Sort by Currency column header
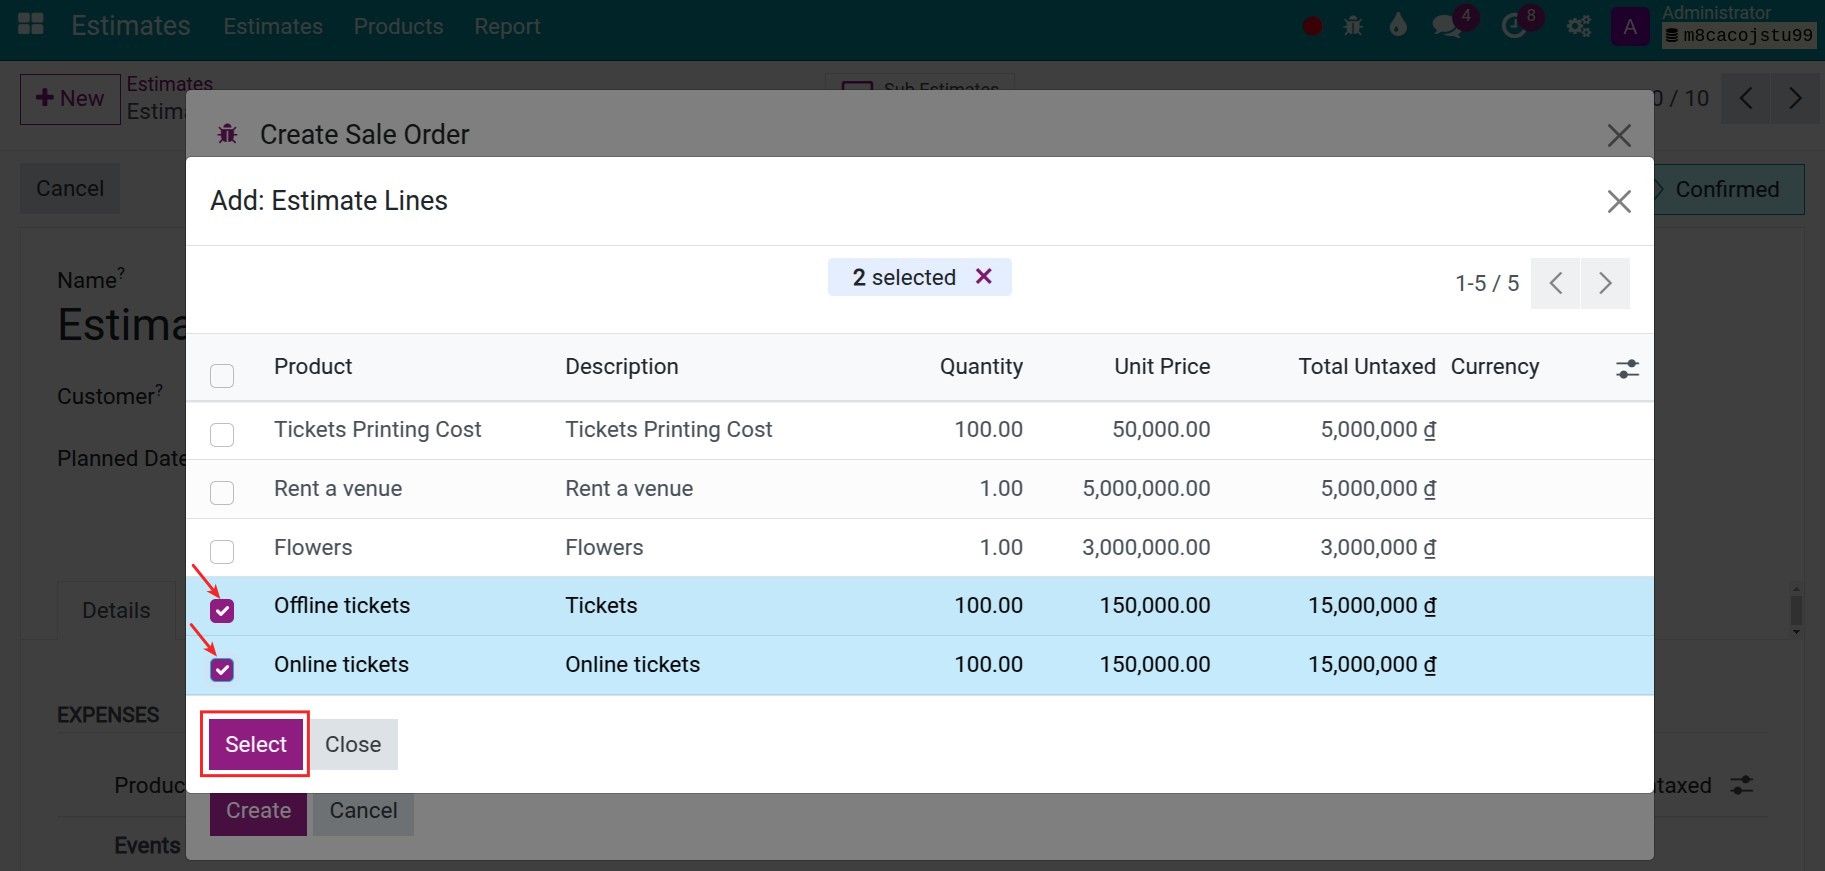This screenshot has width=1825, height=871. 1495,366
